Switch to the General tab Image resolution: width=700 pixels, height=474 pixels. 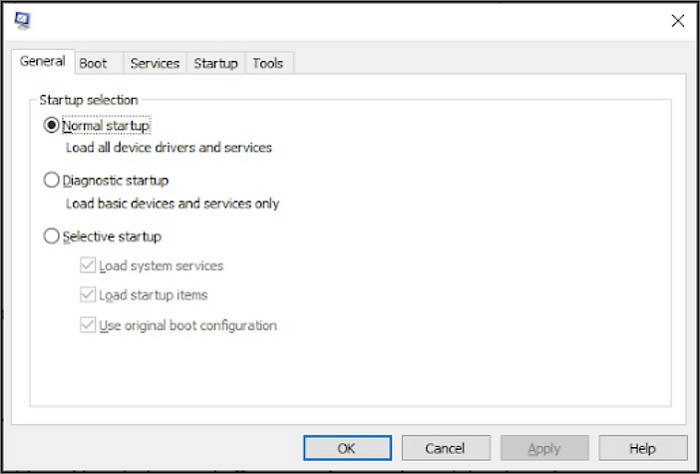tap(42, 62)
